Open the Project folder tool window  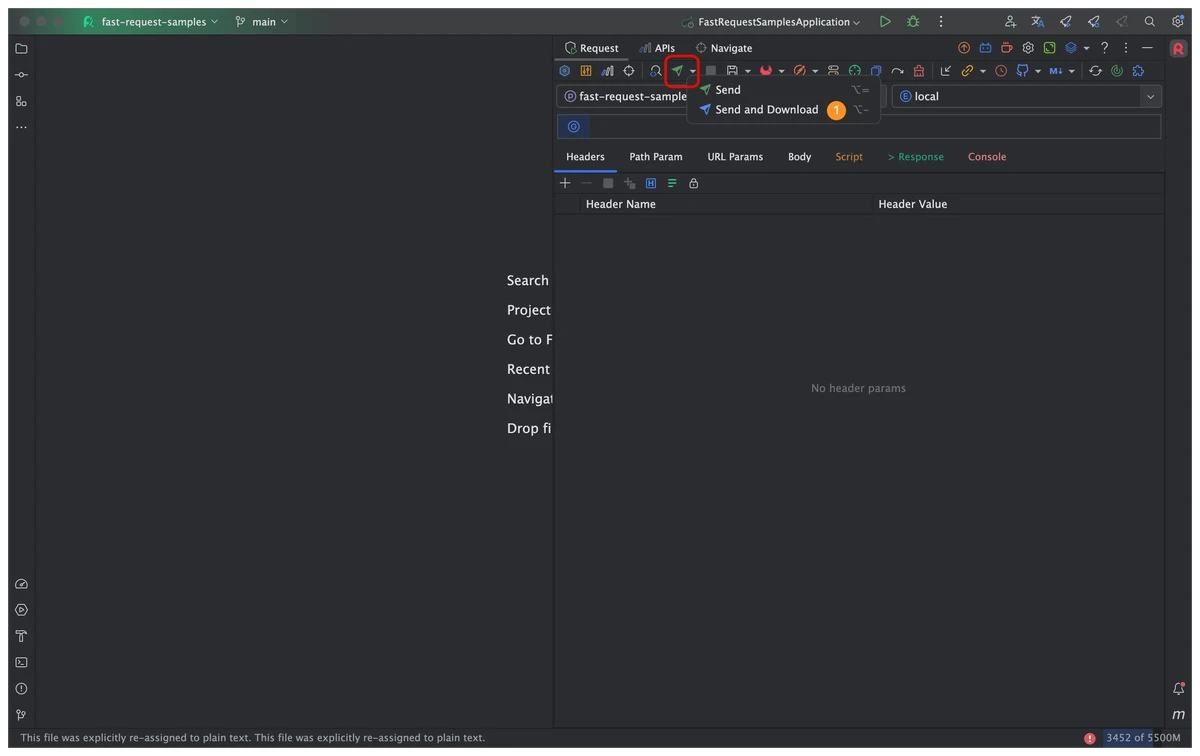click(x=21, y=48)
